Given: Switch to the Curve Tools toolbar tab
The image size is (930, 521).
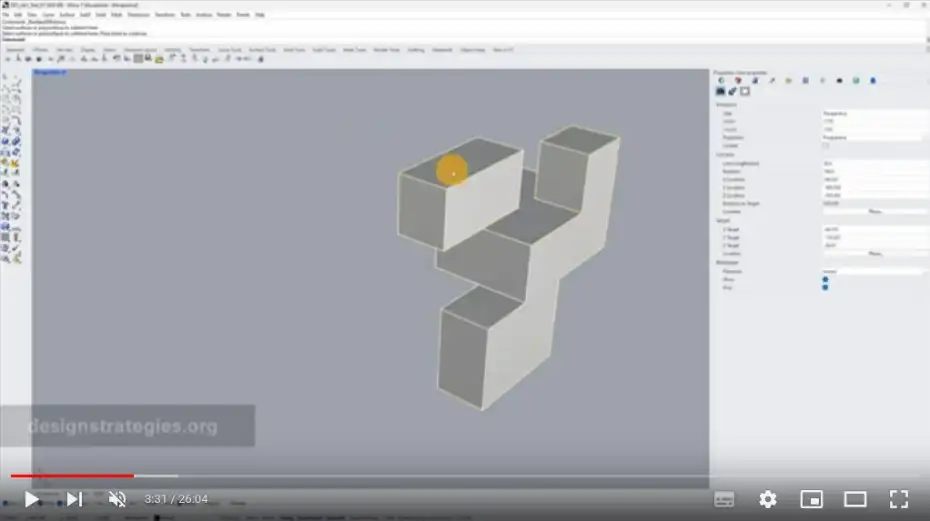Looking at the screenshot, I should [x=229, y=50].
